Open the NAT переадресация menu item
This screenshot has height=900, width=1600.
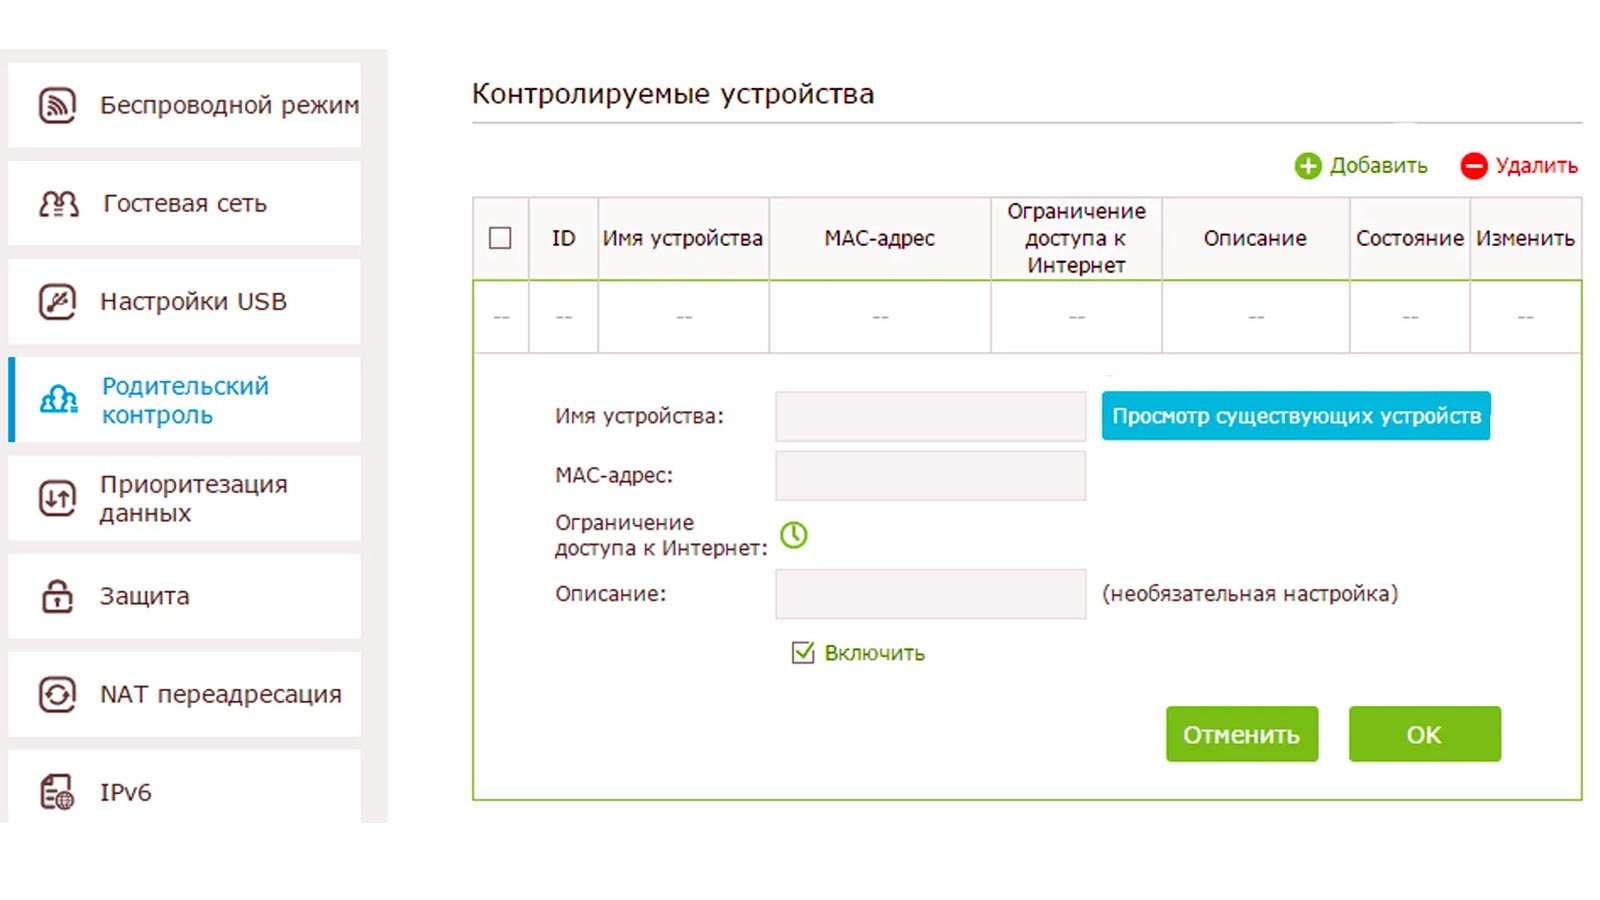pyautogui.click(x=184, y=694)
